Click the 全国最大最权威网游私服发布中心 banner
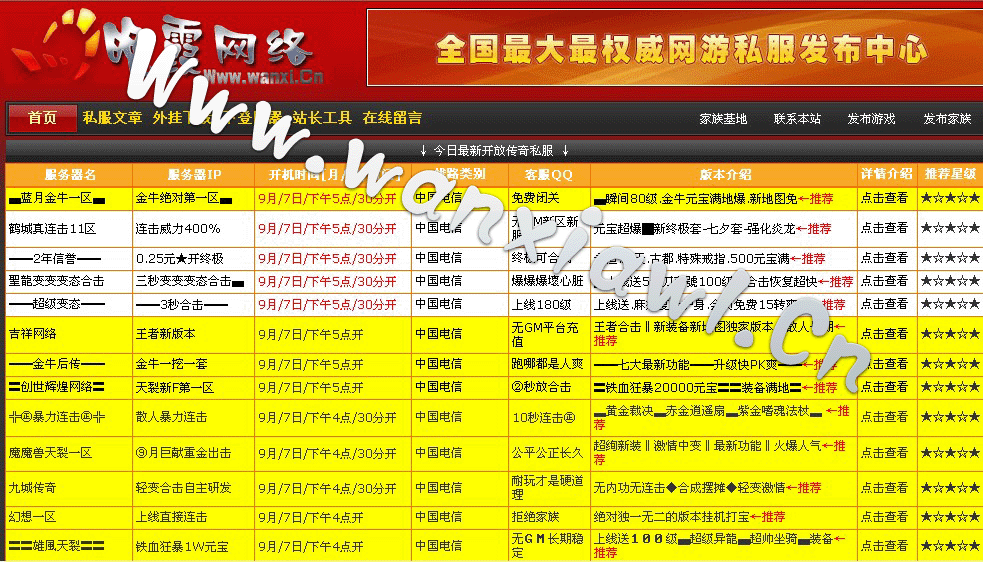The height and width of the screenshot is (562, 983). tap(674, 47)
